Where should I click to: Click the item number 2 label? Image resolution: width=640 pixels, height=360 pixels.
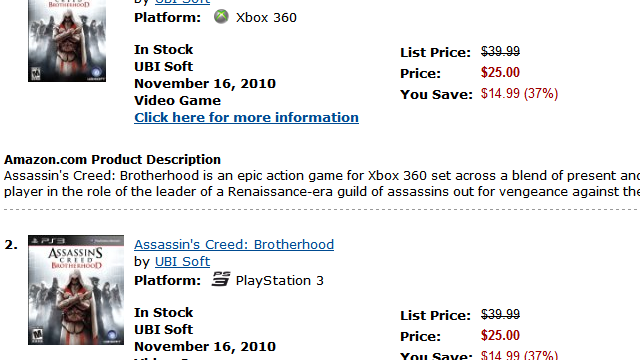(x=11, y=245)
